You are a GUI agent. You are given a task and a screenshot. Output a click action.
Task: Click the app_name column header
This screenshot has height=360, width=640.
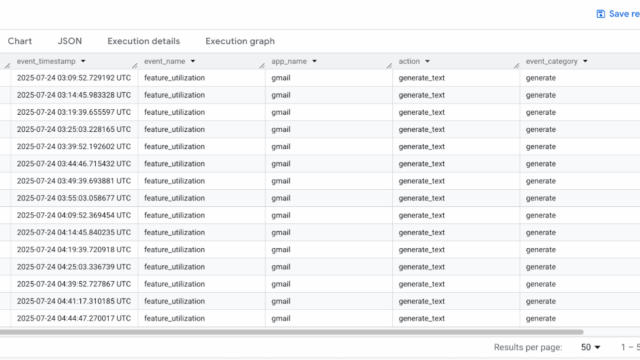[x=289, y=61]
